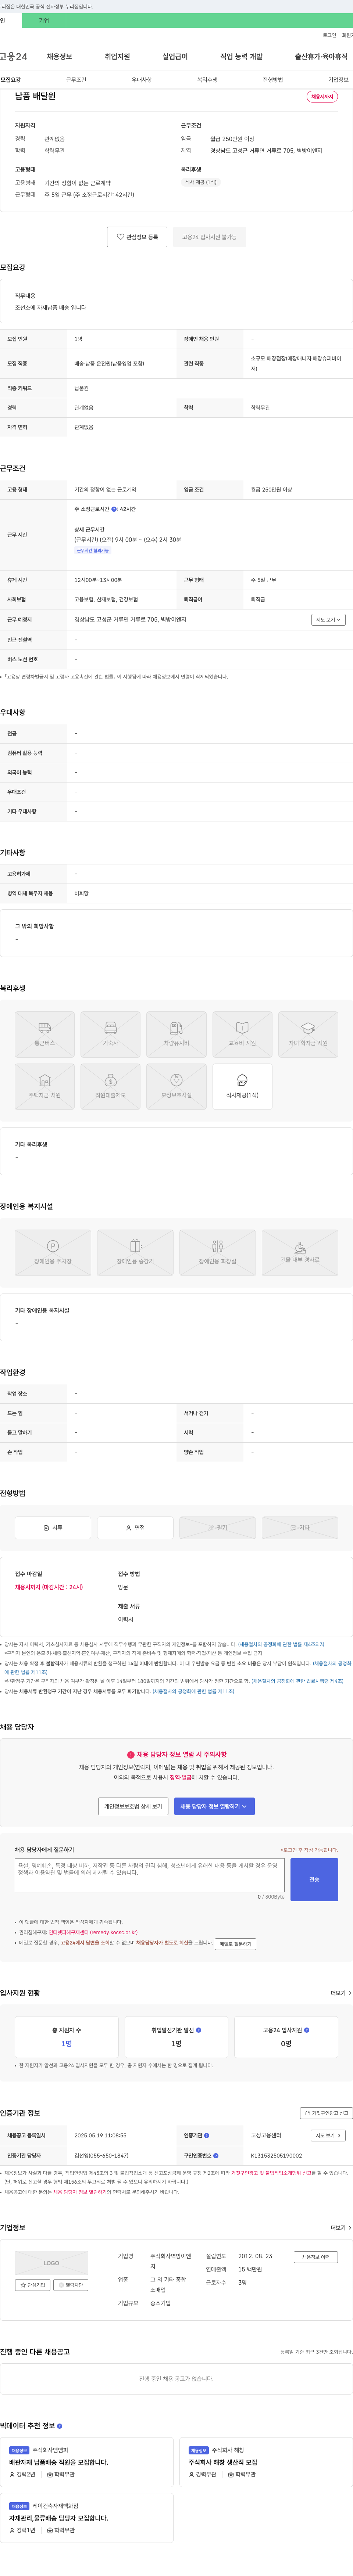
Task: Select the 면접 screening method box
Action: point(135,1528)
